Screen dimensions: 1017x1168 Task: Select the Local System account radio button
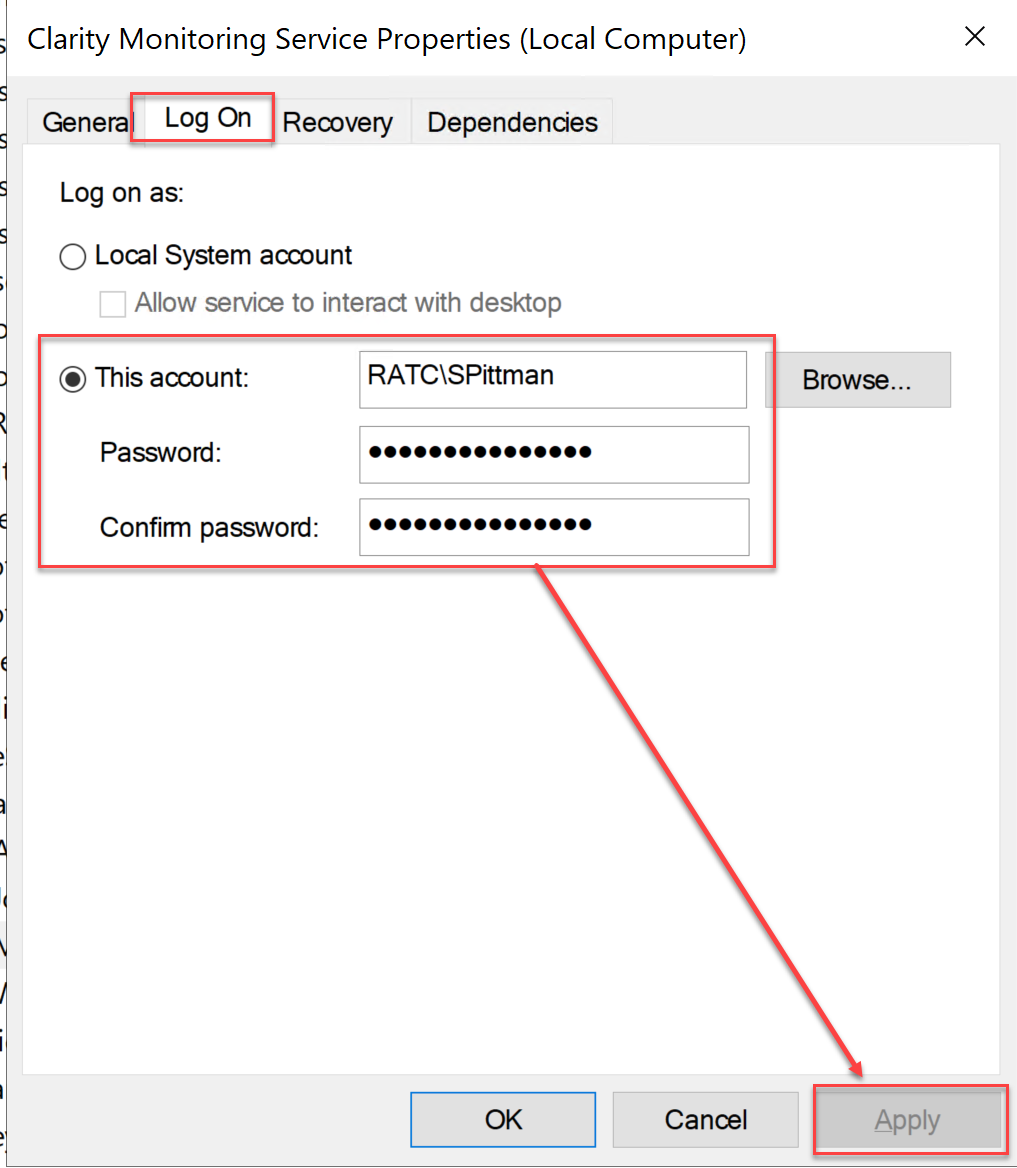pos(73,256)
